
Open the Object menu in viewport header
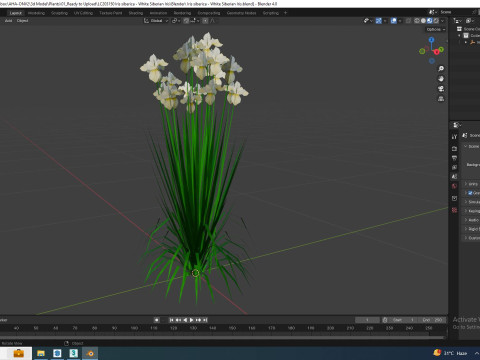point(22,21)
